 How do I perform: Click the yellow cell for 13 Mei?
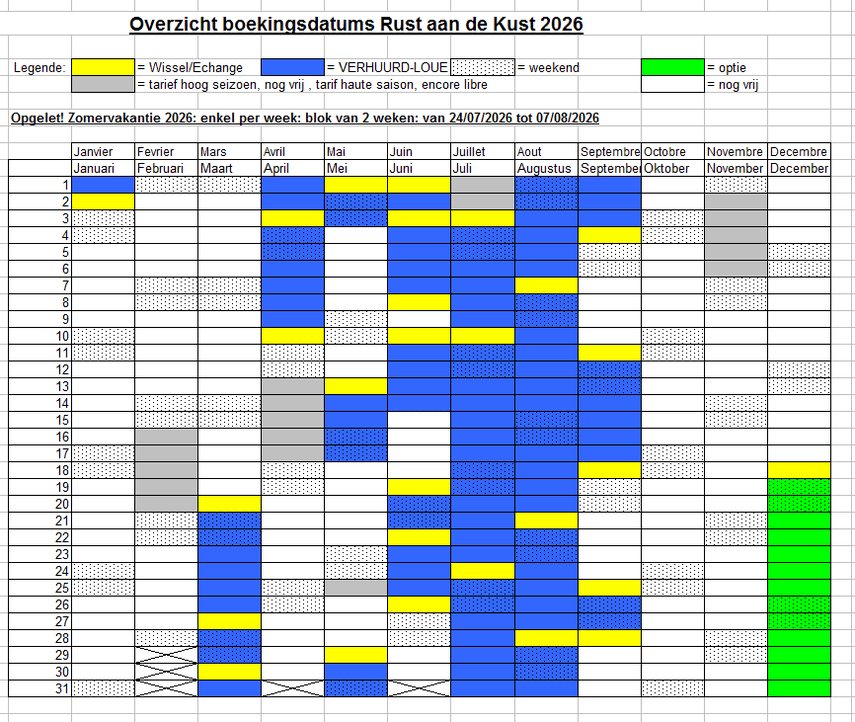[x=356, y=387]
